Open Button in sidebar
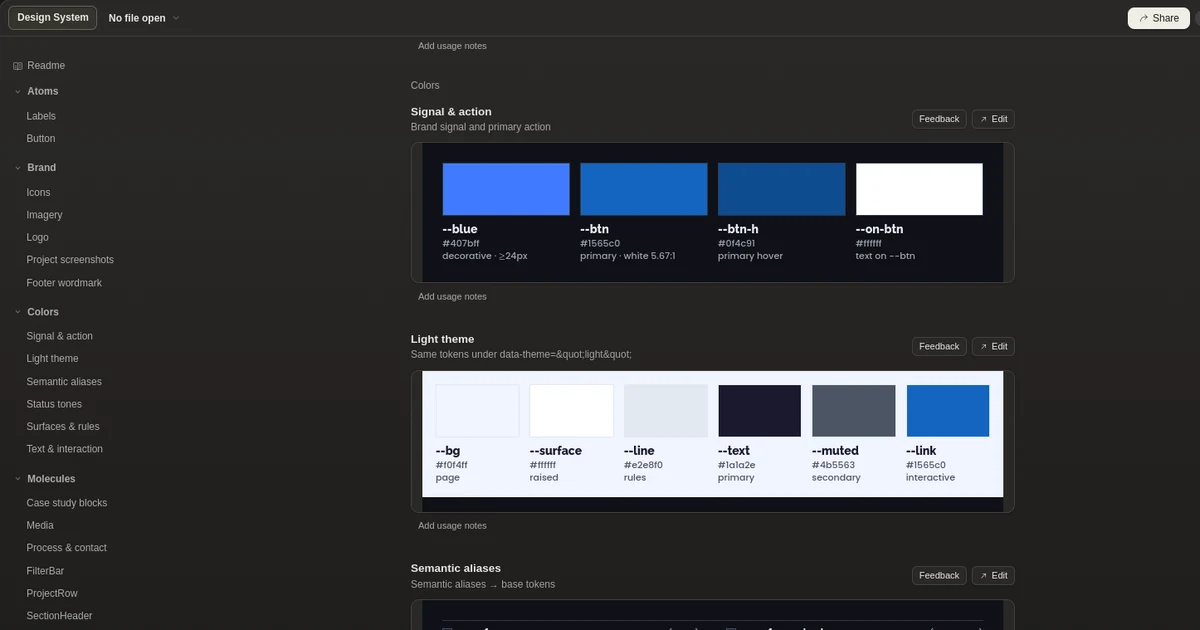This screenshot has height=630, width=1200. pyautogui.click(x=41, y=139)
